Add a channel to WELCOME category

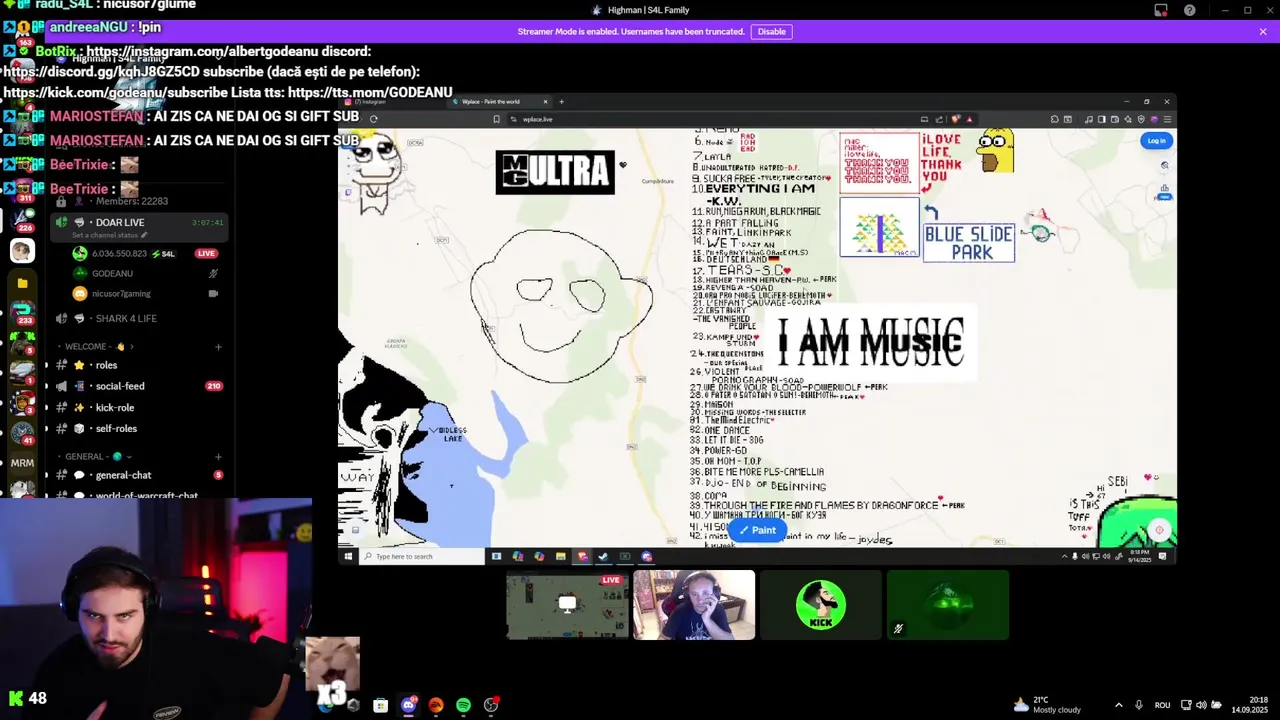click(x=218, y=347)
